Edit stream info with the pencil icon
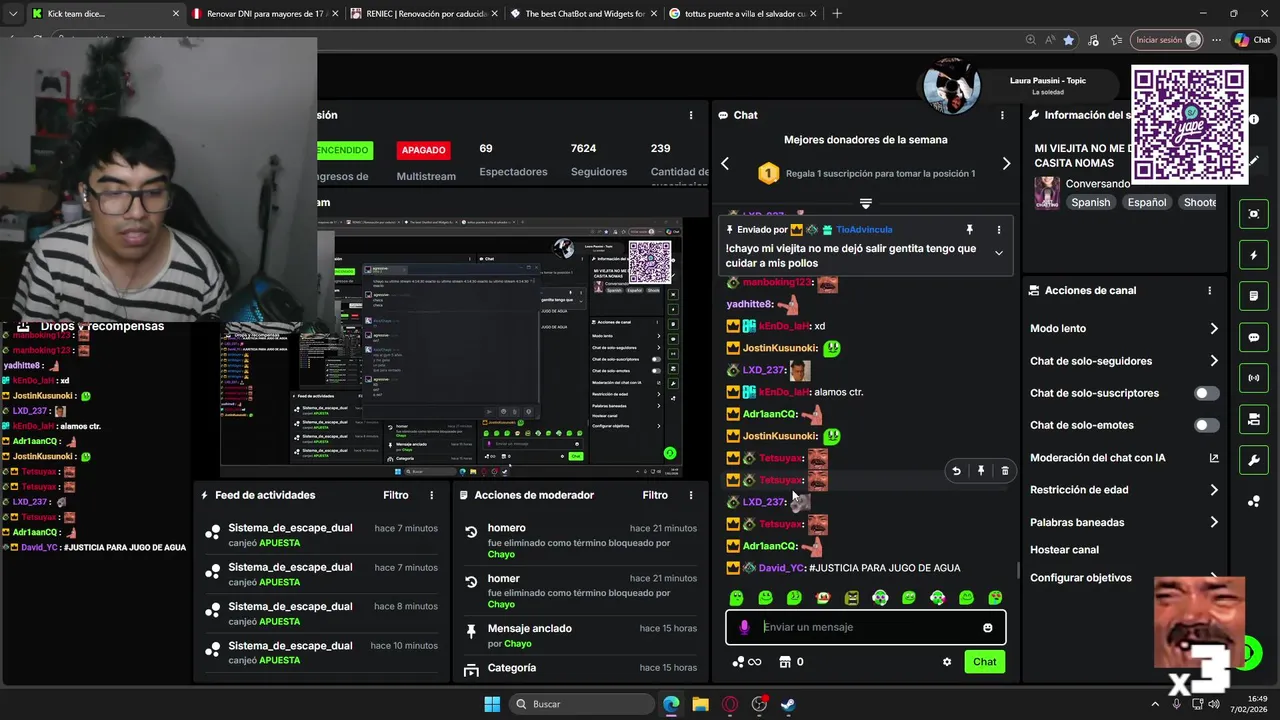 (x=1254, y=160)
